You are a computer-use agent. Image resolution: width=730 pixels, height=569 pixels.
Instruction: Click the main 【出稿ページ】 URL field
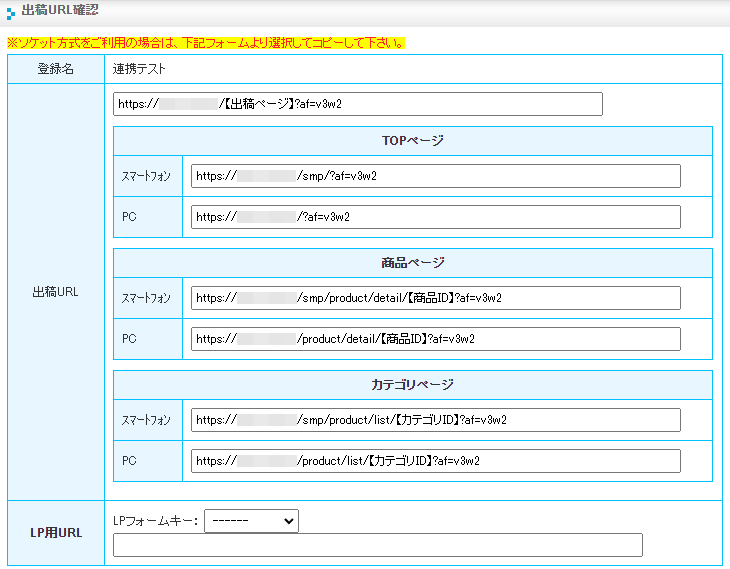(358, 104)
